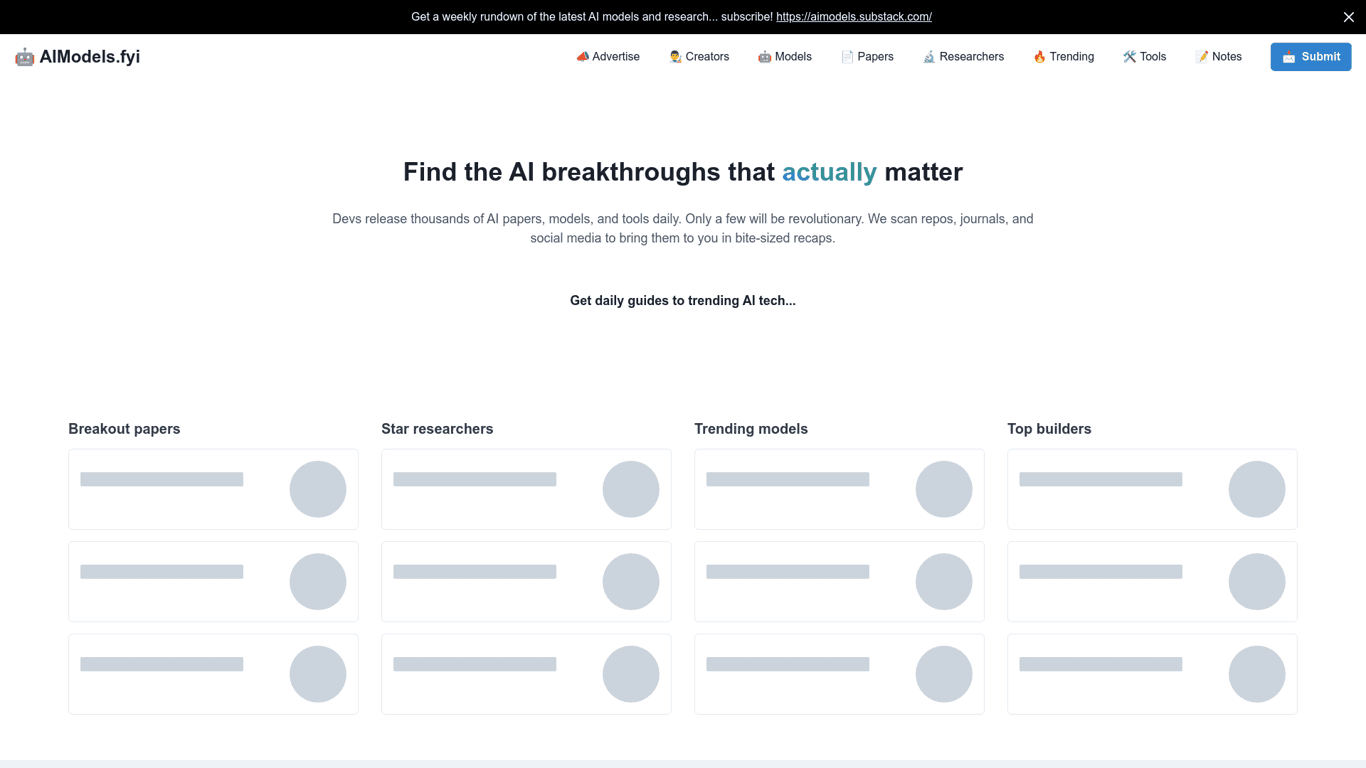
Task: Click the megaphone icon next to Advertise
Action: (582, 57)
